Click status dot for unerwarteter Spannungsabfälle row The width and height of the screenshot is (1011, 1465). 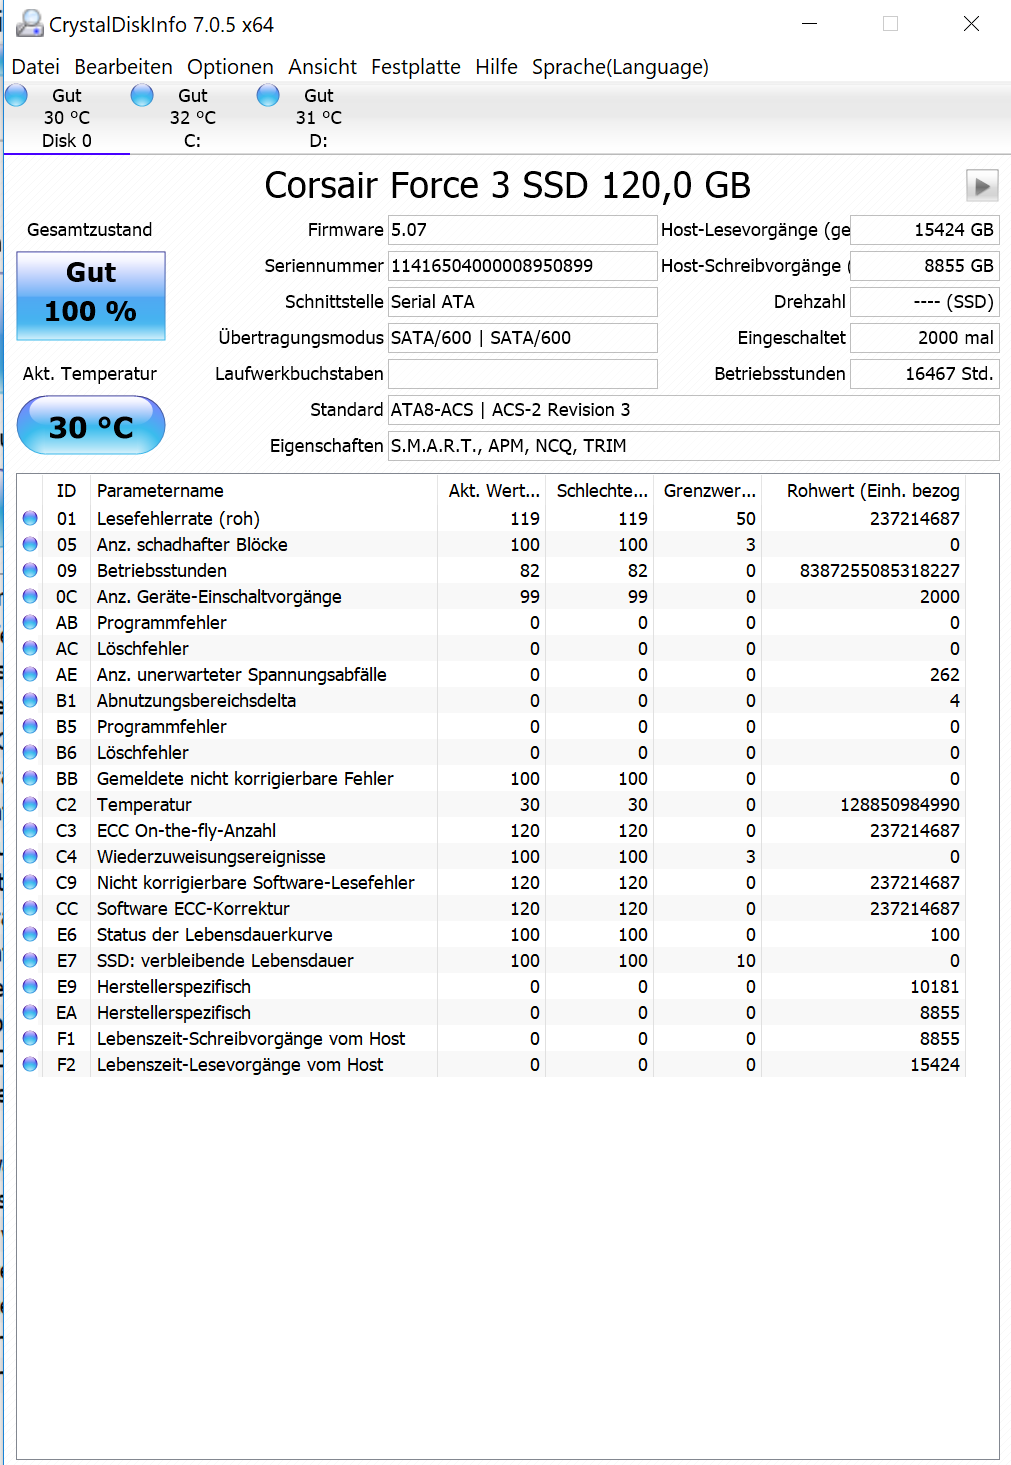tap(30, 674)
